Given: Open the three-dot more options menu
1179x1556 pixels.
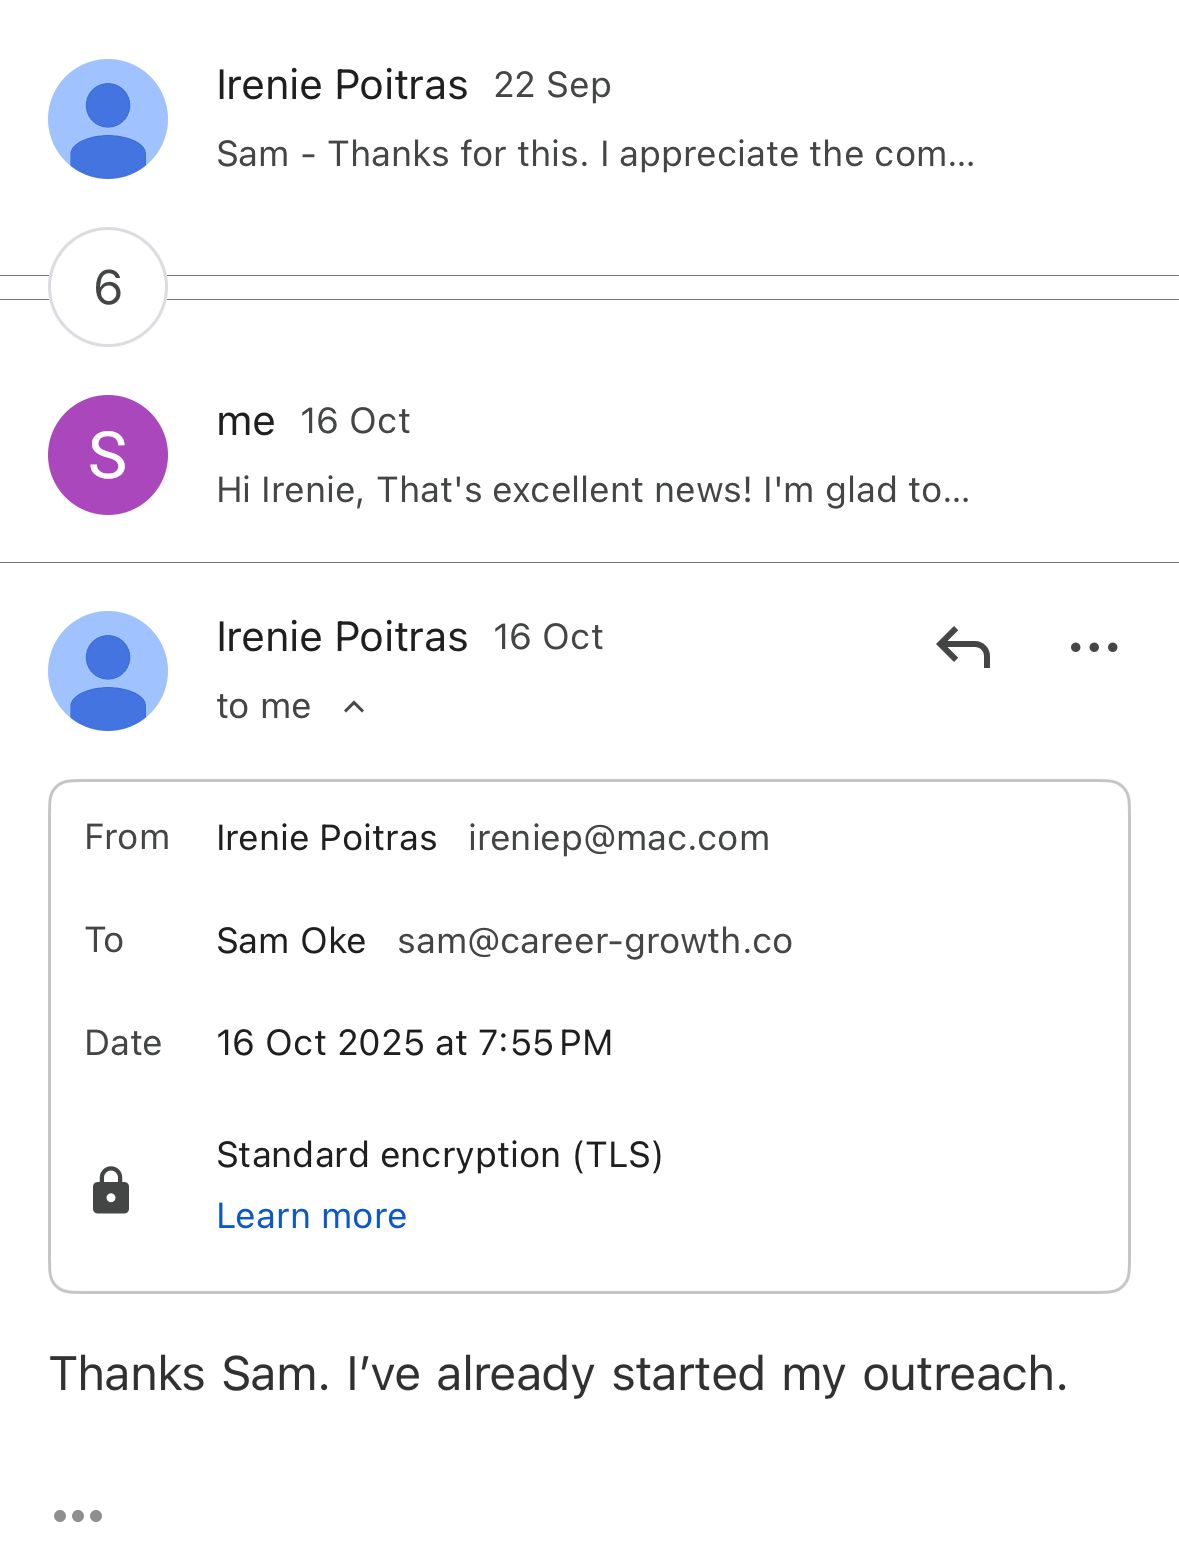Looking at the screenshot, I should point(1093,648).
